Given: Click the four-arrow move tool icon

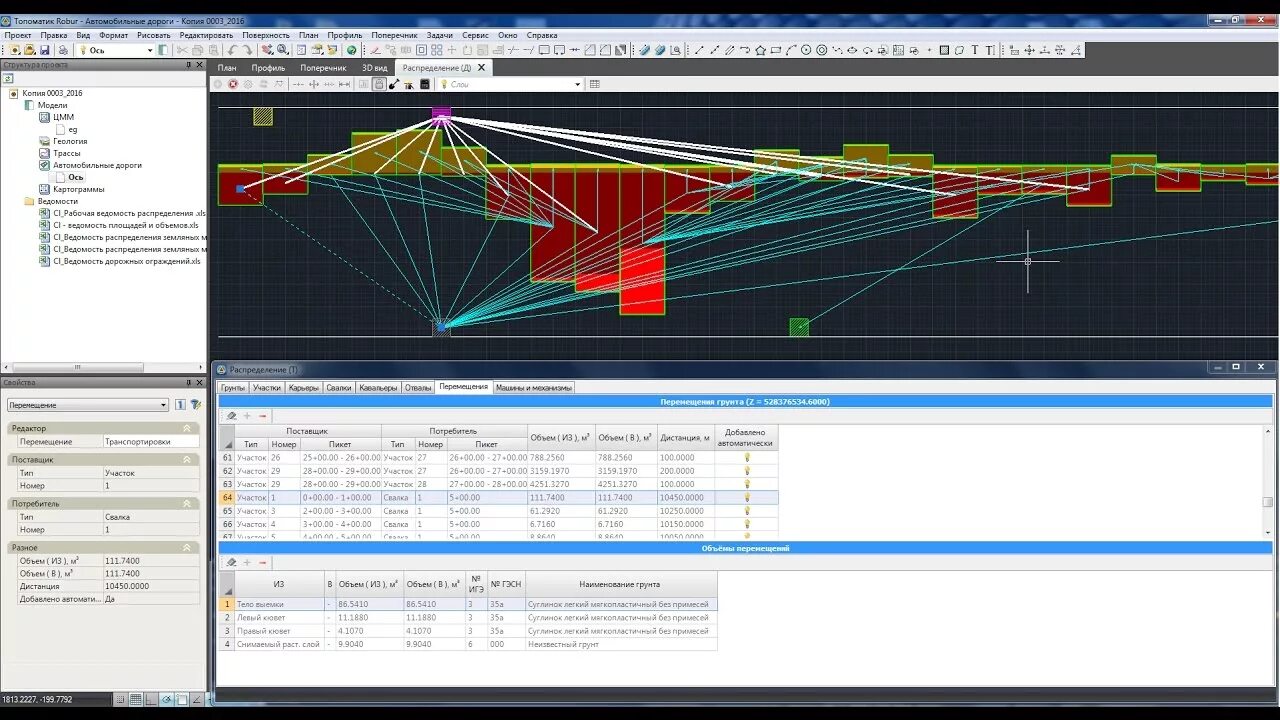Looking at the screenshot, I should pyautogui.click(x=1029, y=50).
